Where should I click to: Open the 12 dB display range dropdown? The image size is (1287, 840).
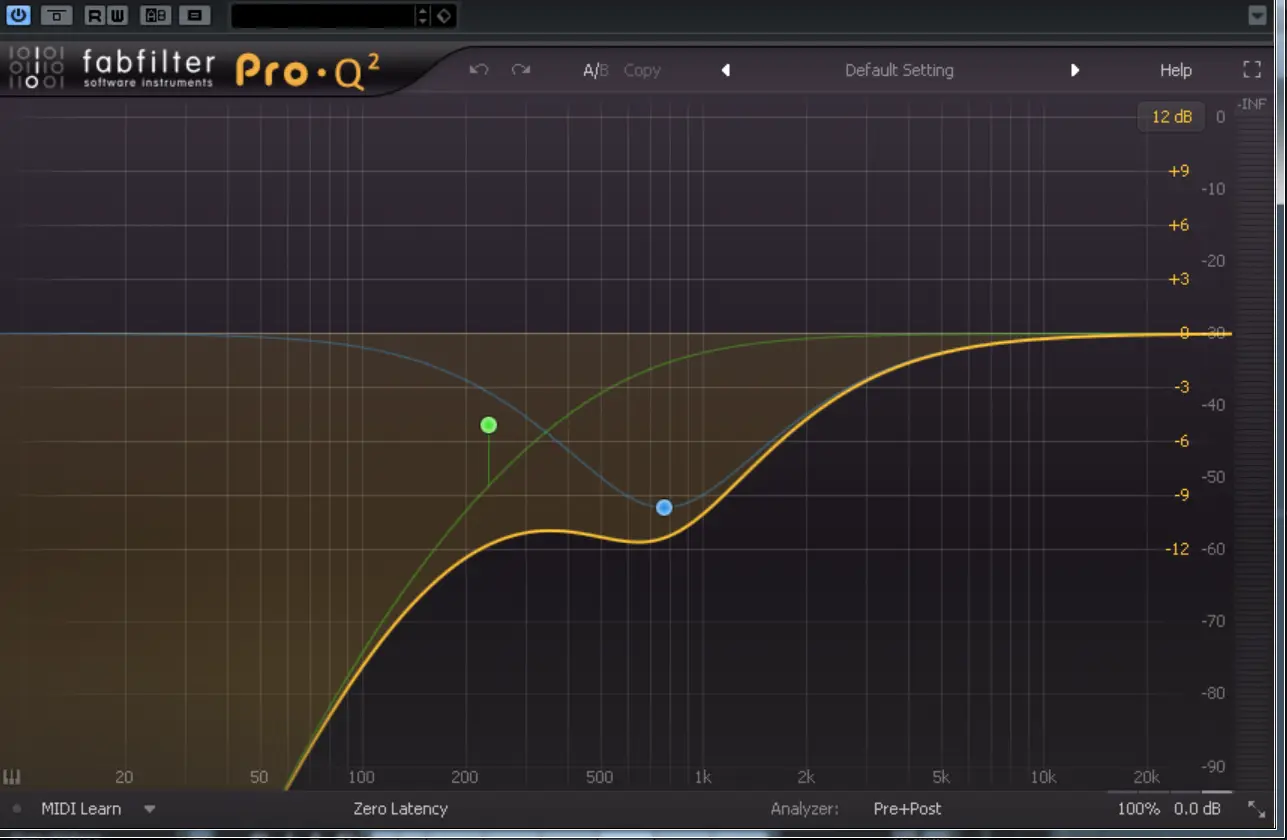click(x=1171, y=117)
